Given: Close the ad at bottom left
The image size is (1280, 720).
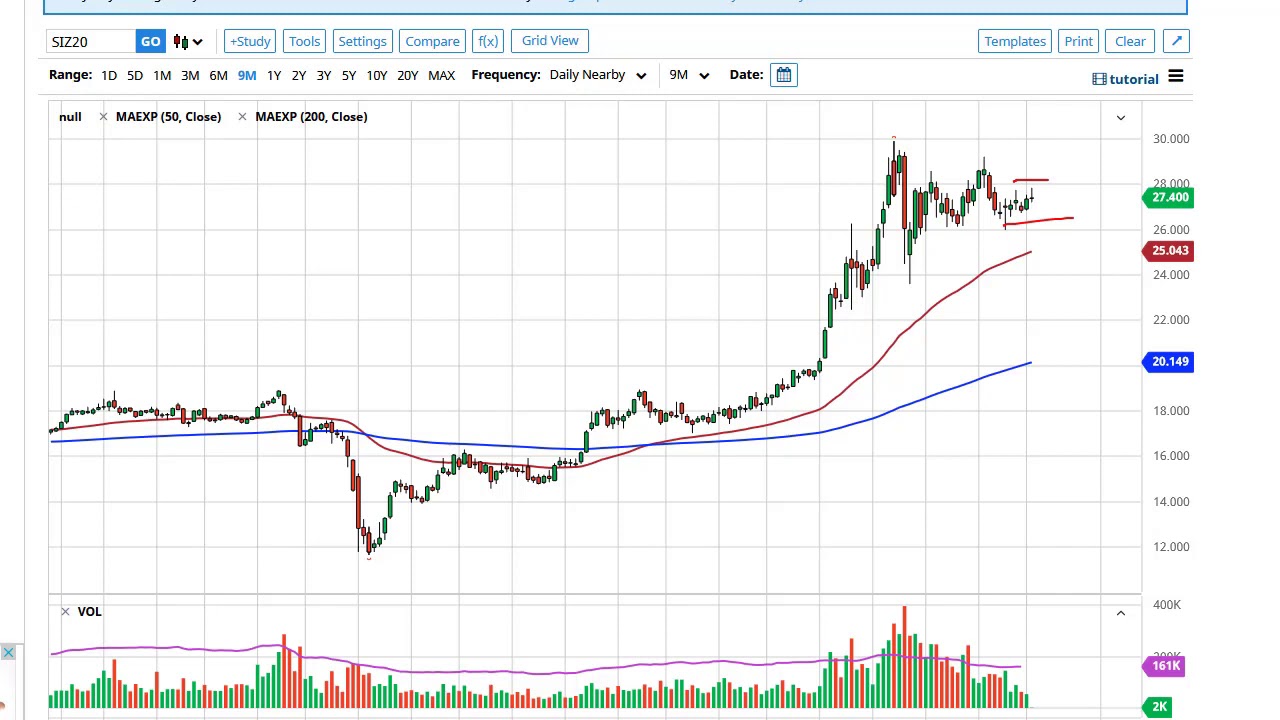Looking at the screenshot, I should coord(8,653).
